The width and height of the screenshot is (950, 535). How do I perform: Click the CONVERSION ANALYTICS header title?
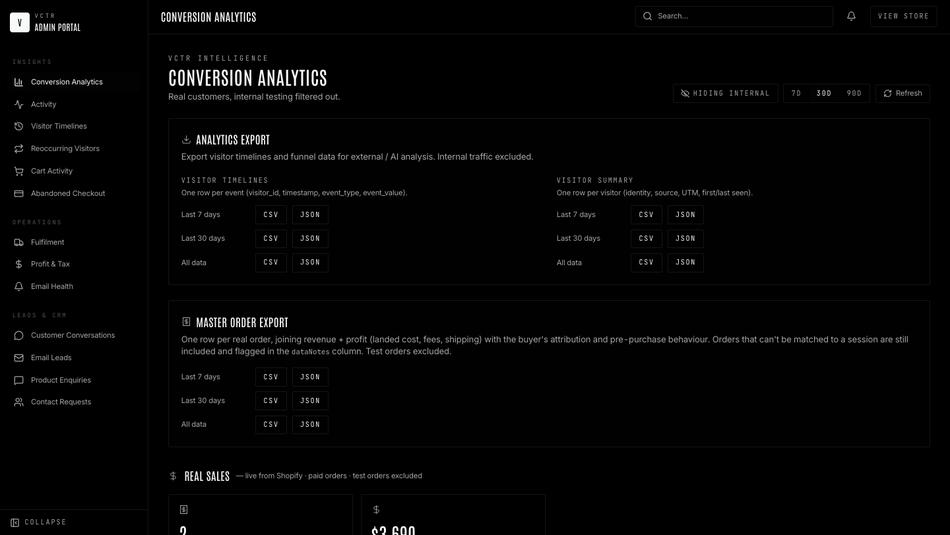[208, 17]
